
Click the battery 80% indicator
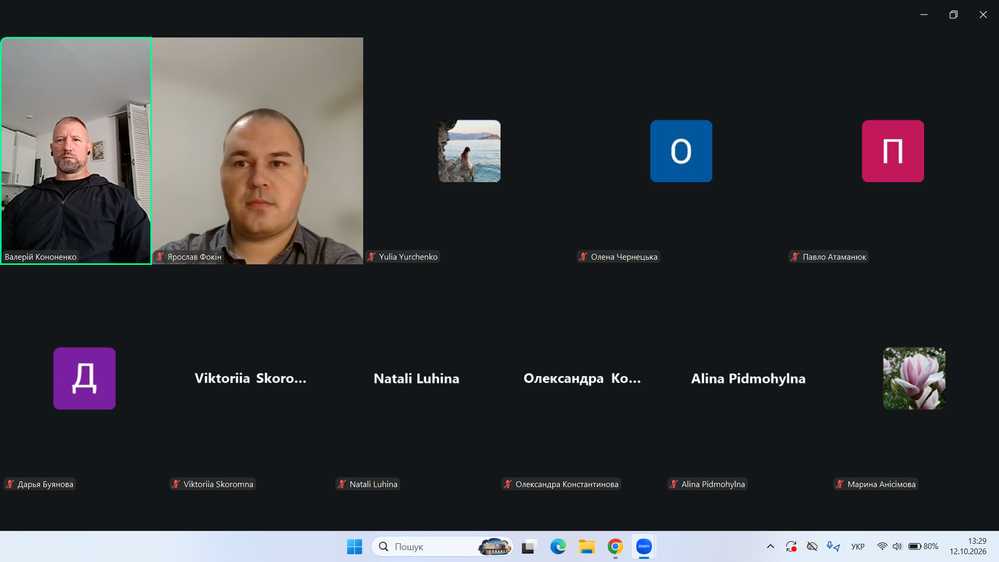click(923, 547)
